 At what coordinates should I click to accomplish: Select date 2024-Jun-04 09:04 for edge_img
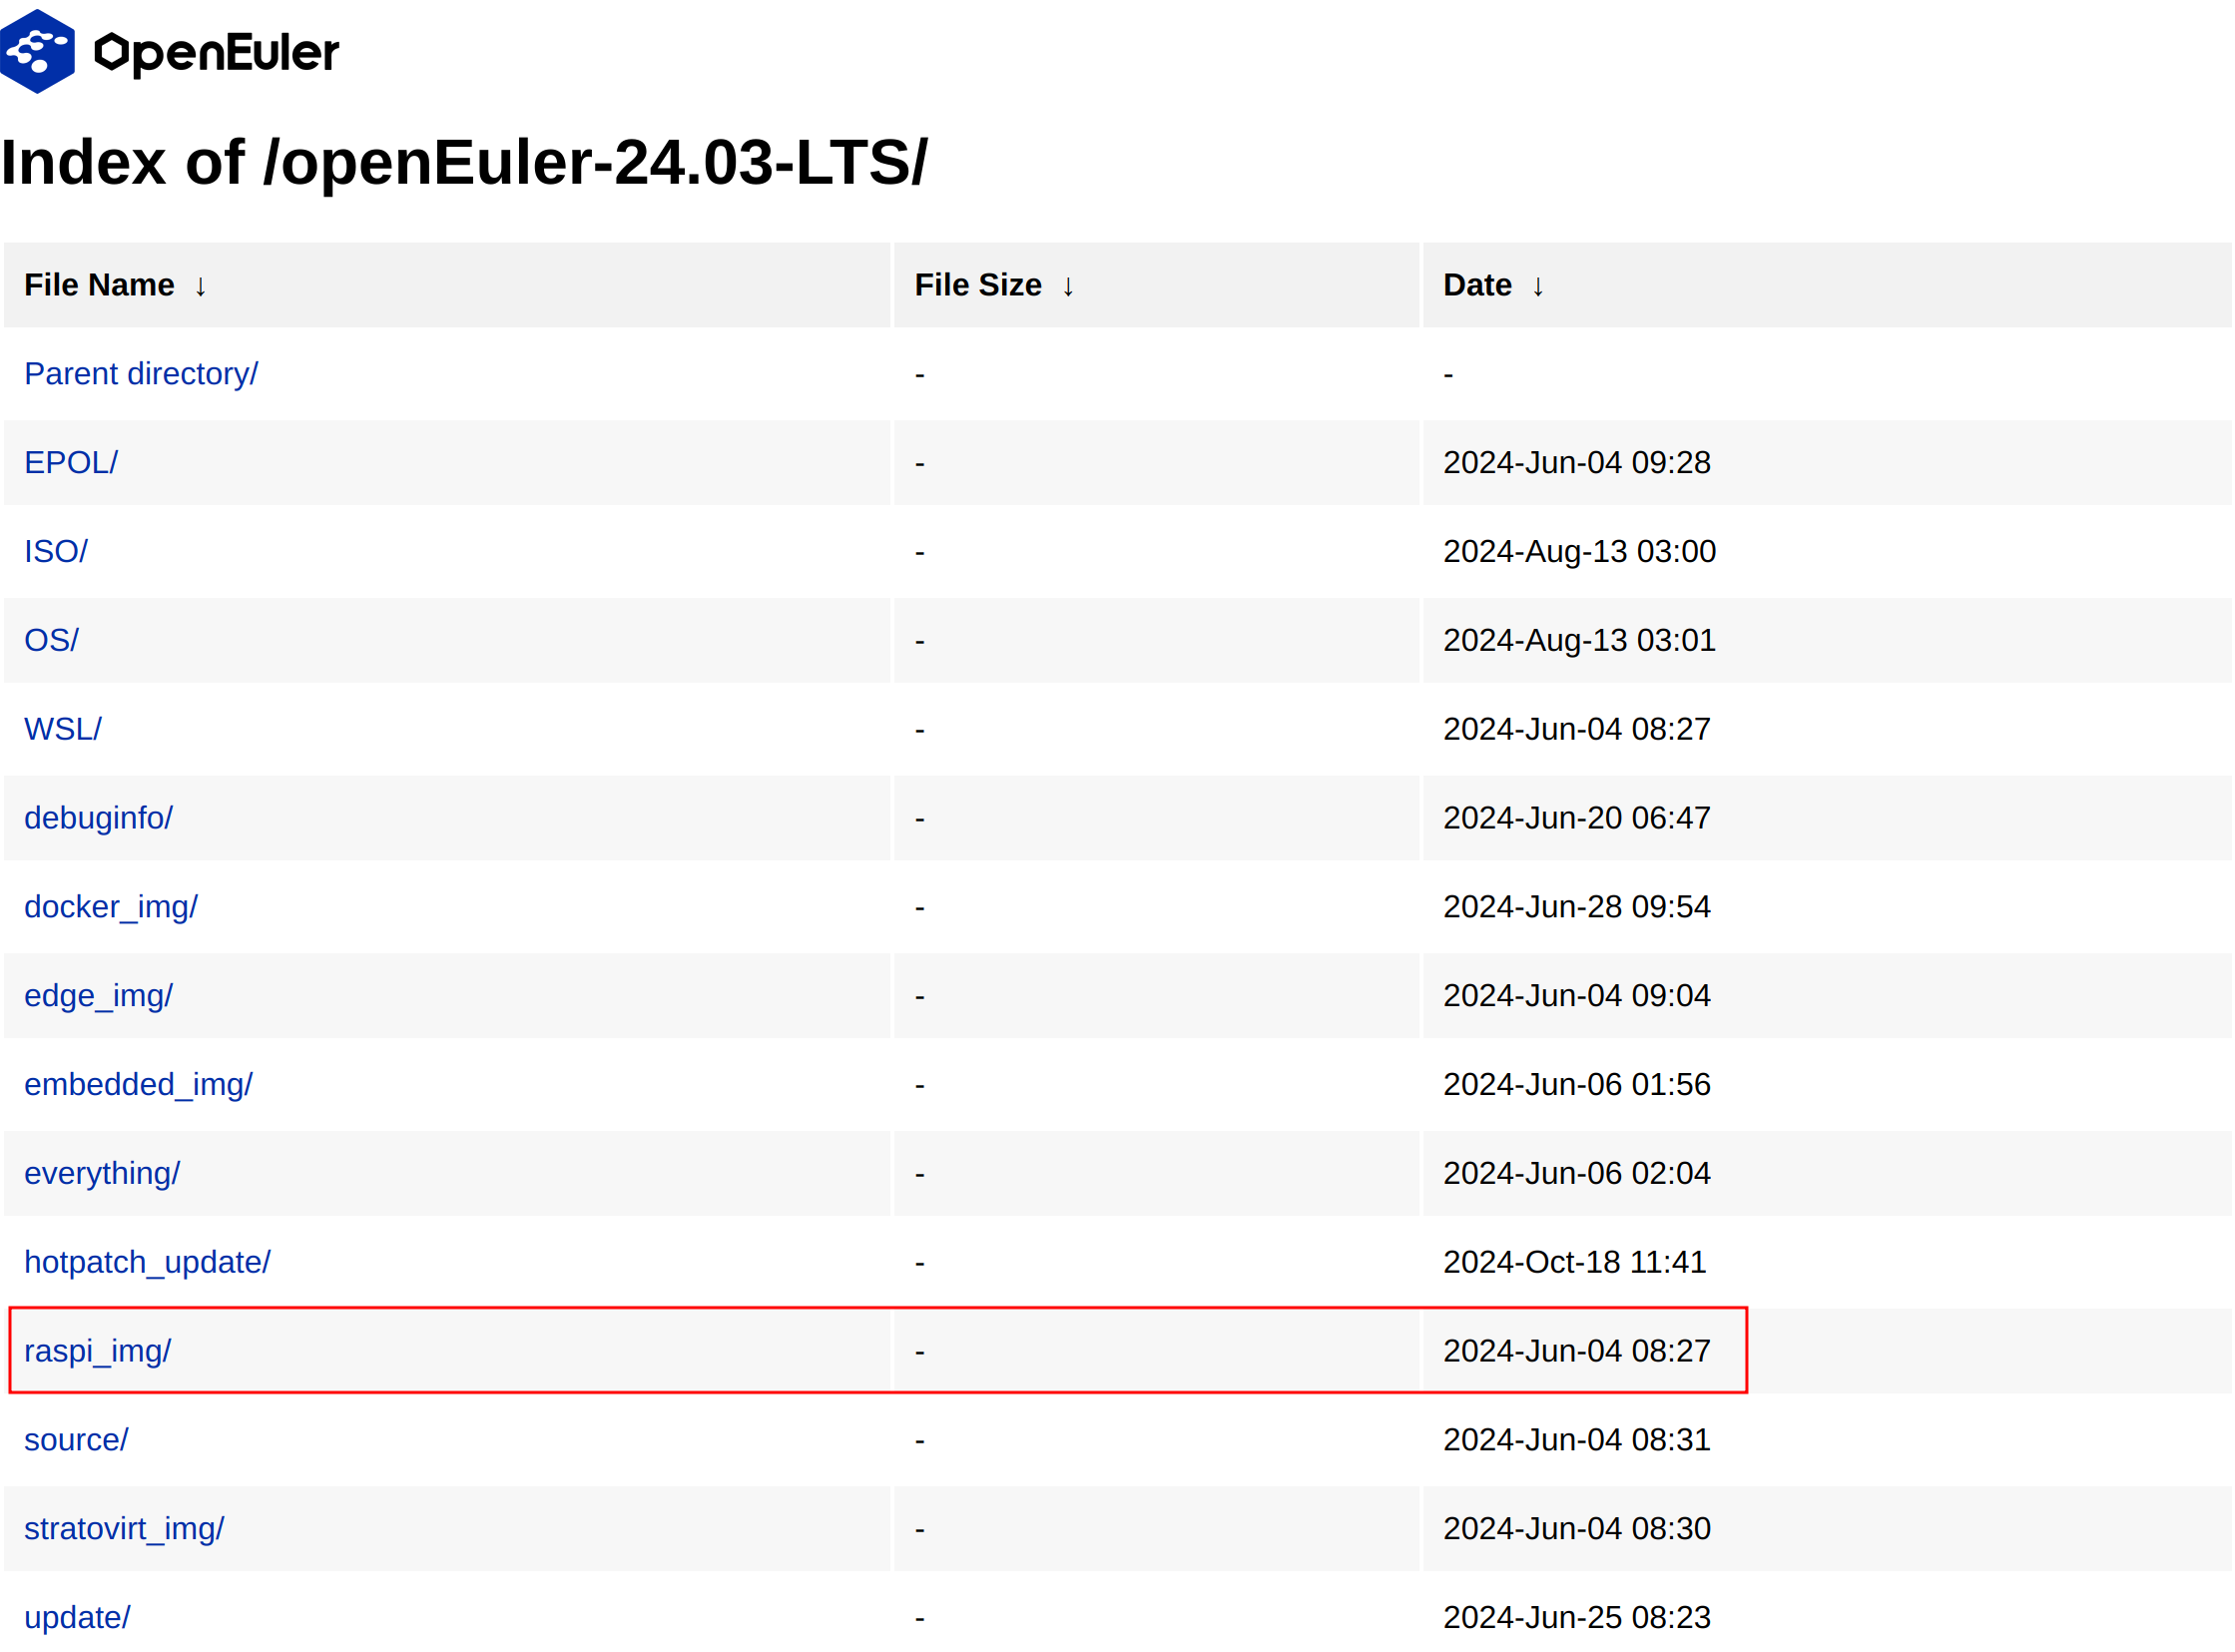click(x=1576, y=996)
